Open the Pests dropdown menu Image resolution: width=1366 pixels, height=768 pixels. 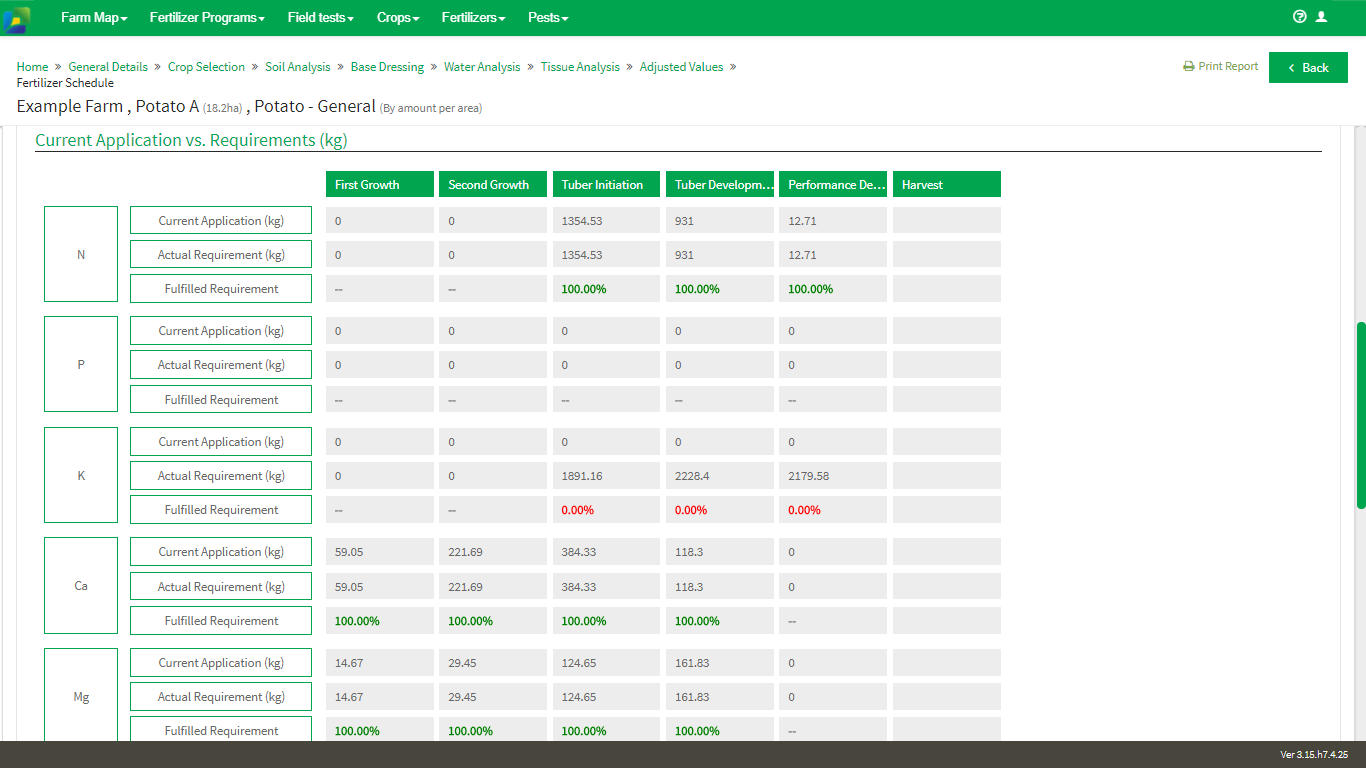pos(548,18)
